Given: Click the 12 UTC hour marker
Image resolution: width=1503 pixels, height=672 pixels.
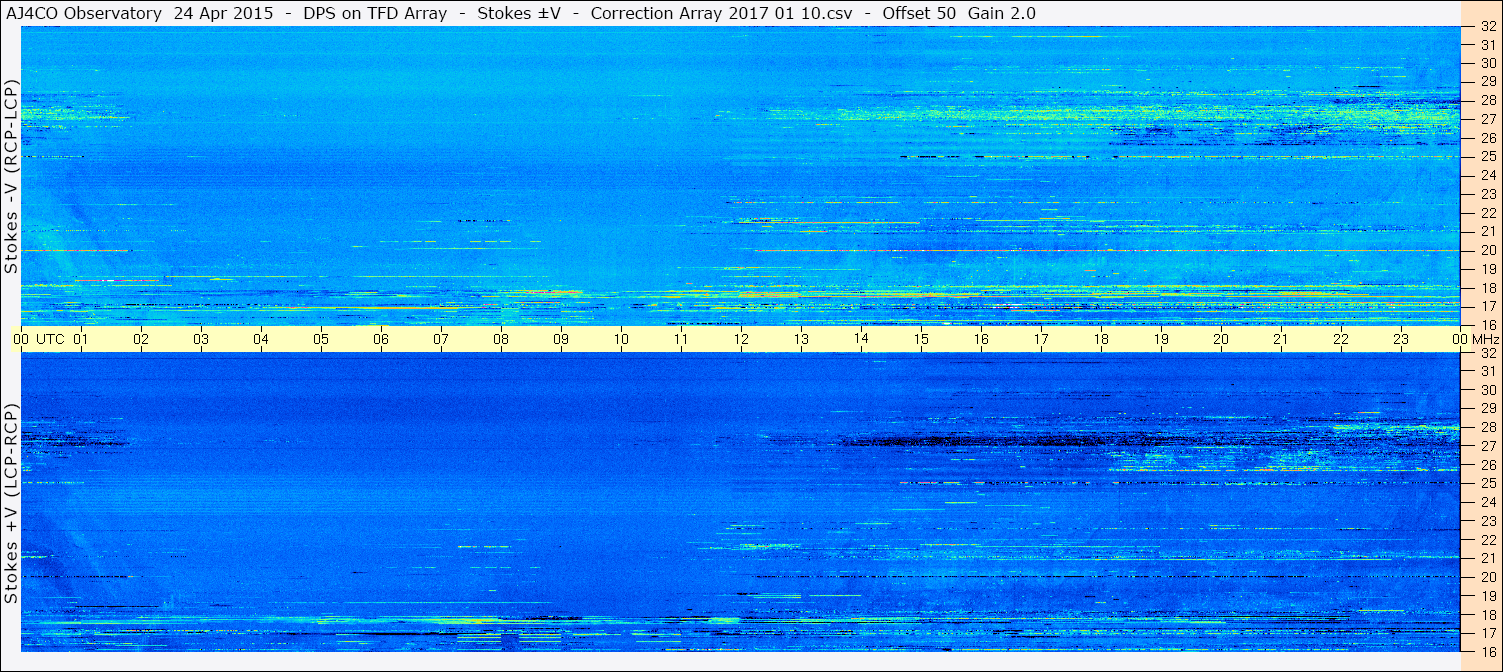Looking at the screenshot, I should (741, 339).
